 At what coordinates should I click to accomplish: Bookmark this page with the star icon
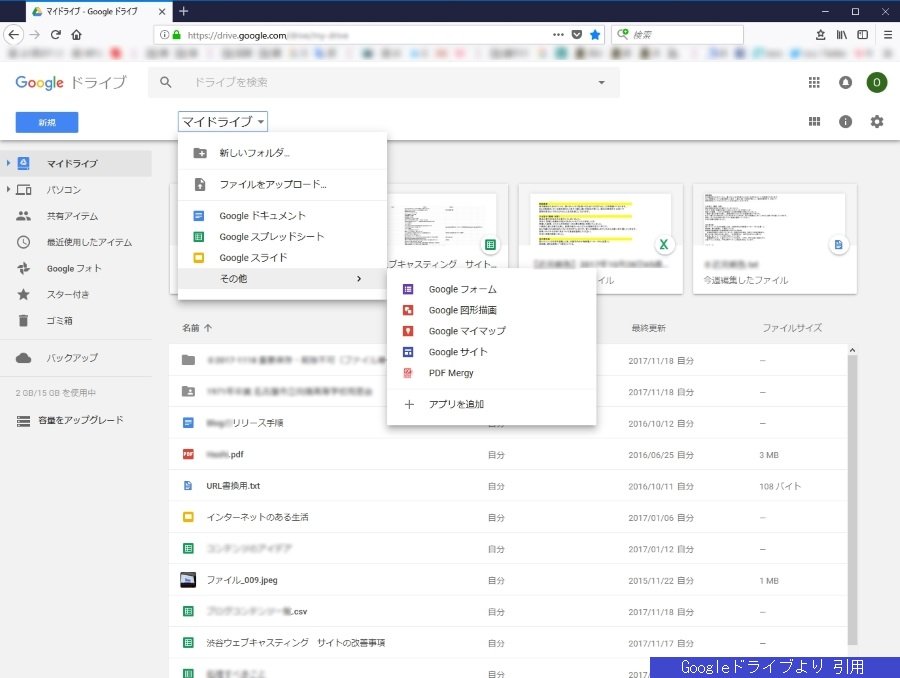(595, 35)
